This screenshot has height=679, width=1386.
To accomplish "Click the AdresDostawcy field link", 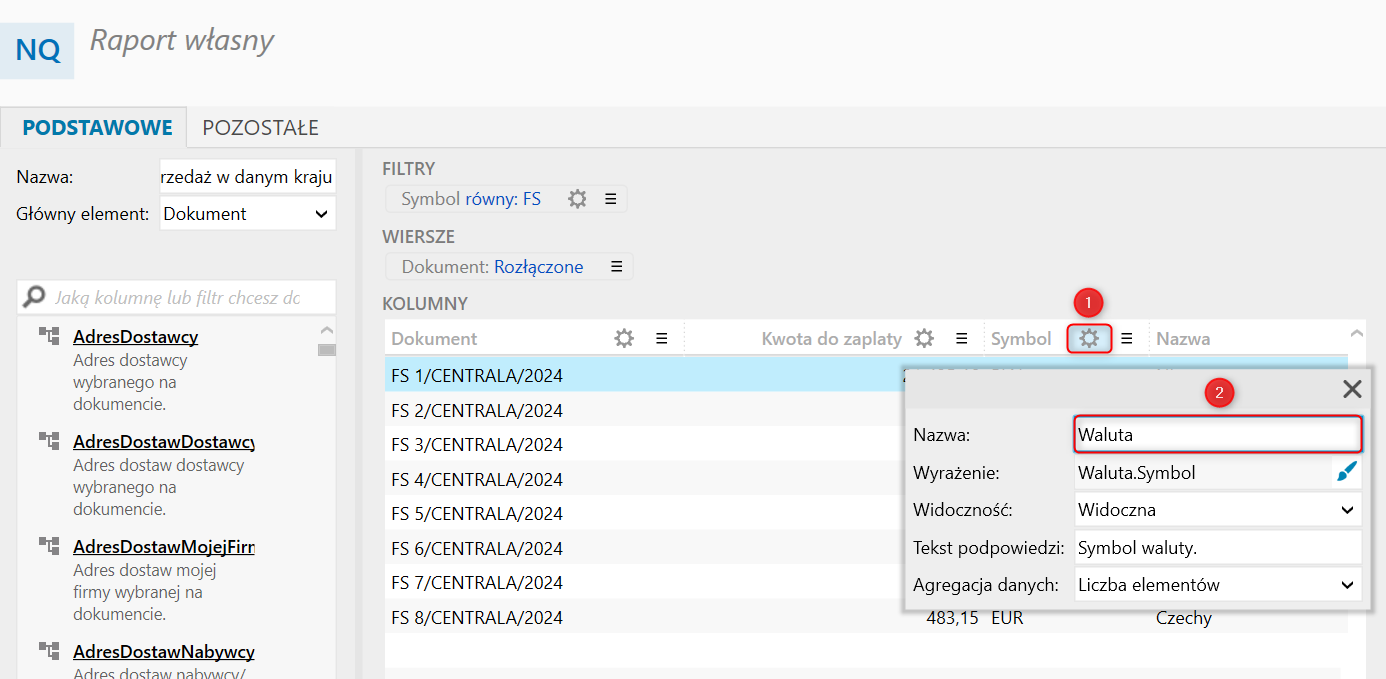I will (135, 337).
